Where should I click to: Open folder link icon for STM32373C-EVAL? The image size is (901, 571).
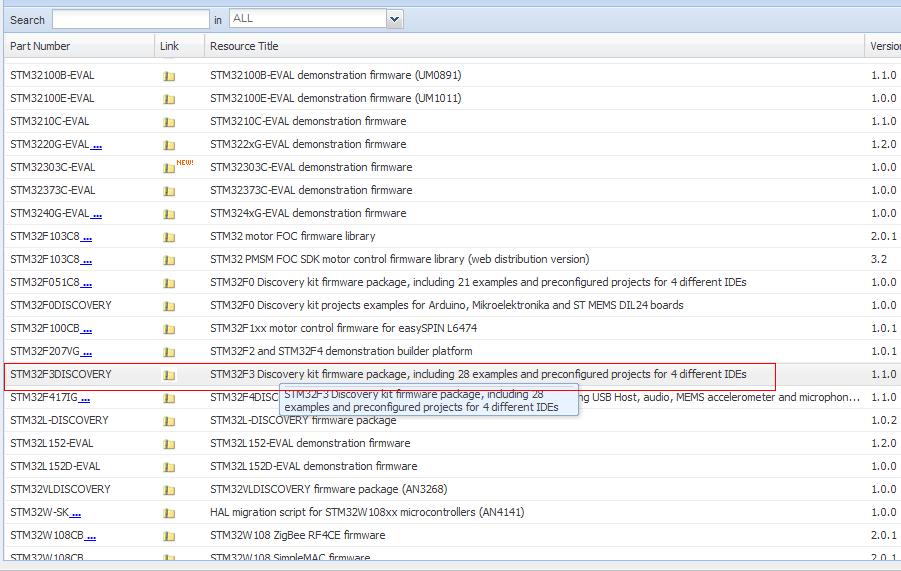point(169,191)
